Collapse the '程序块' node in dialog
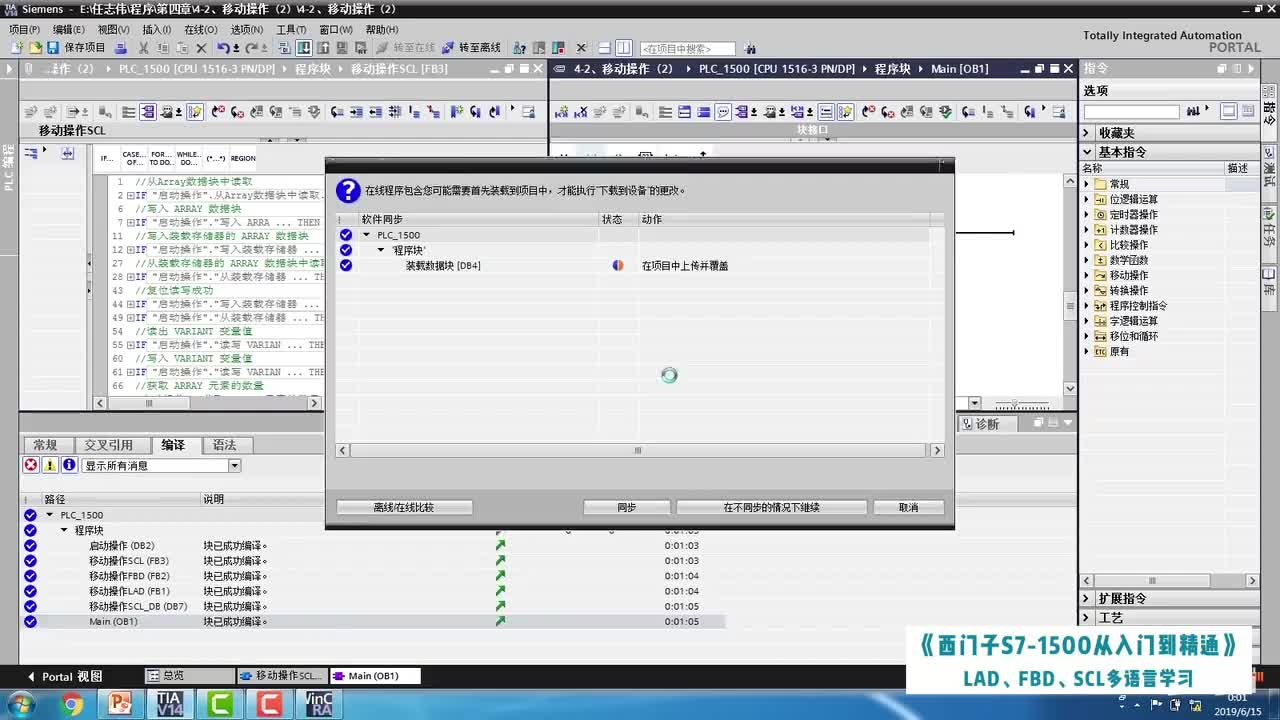Screen dimensions: 1280x720 click(381, 250)
